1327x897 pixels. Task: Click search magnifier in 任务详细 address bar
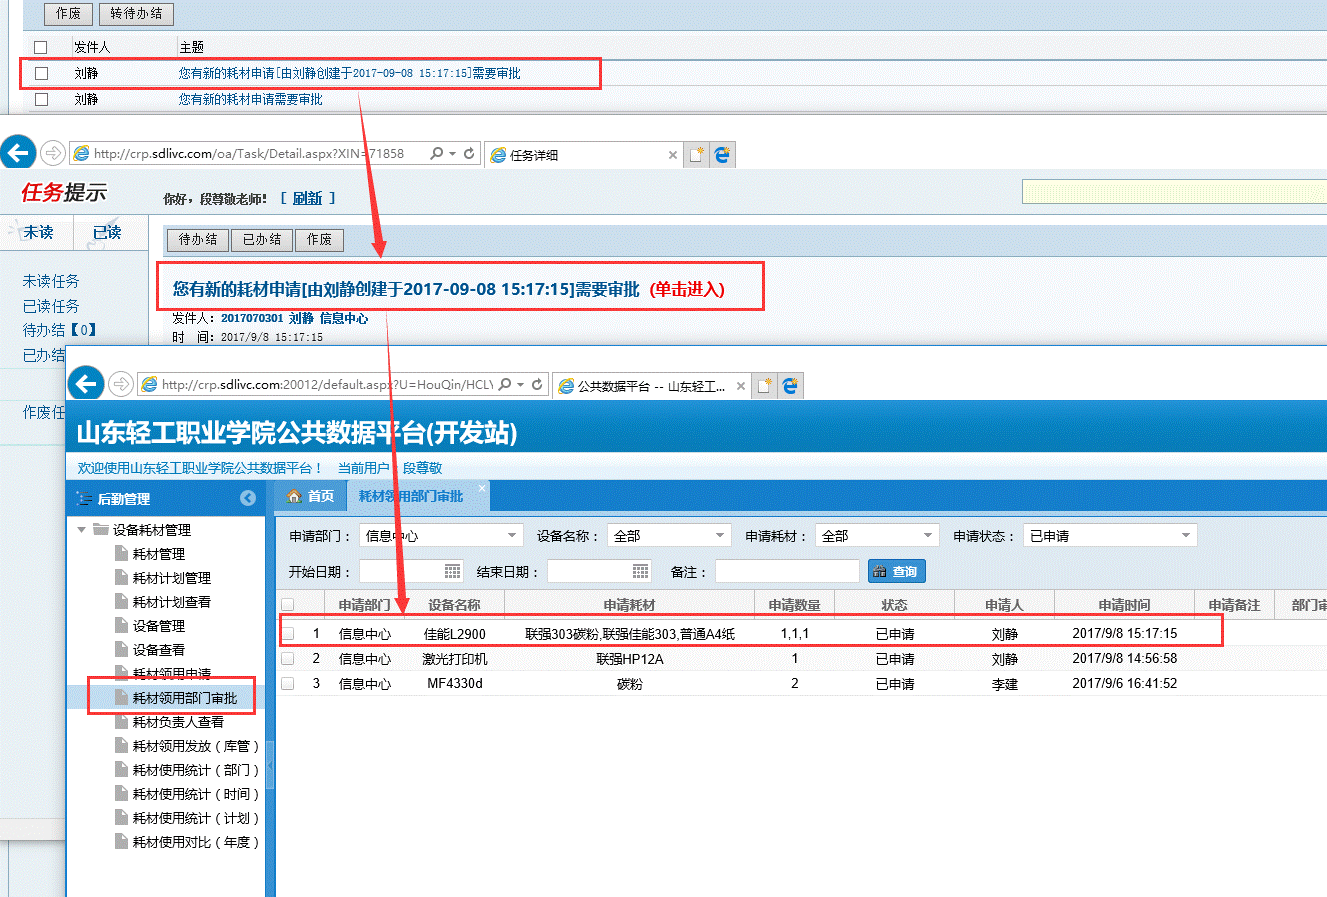click(437, 154)
